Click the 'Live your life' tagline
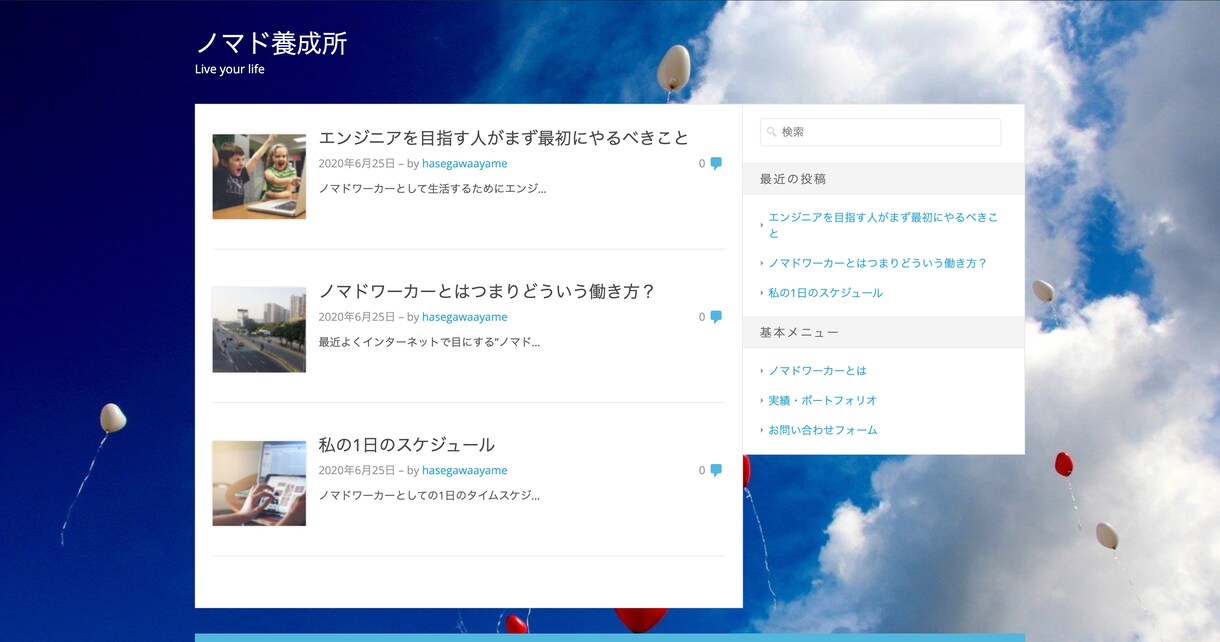The width and height of the screenshot is (1220, 642). [x=230, y=70]
